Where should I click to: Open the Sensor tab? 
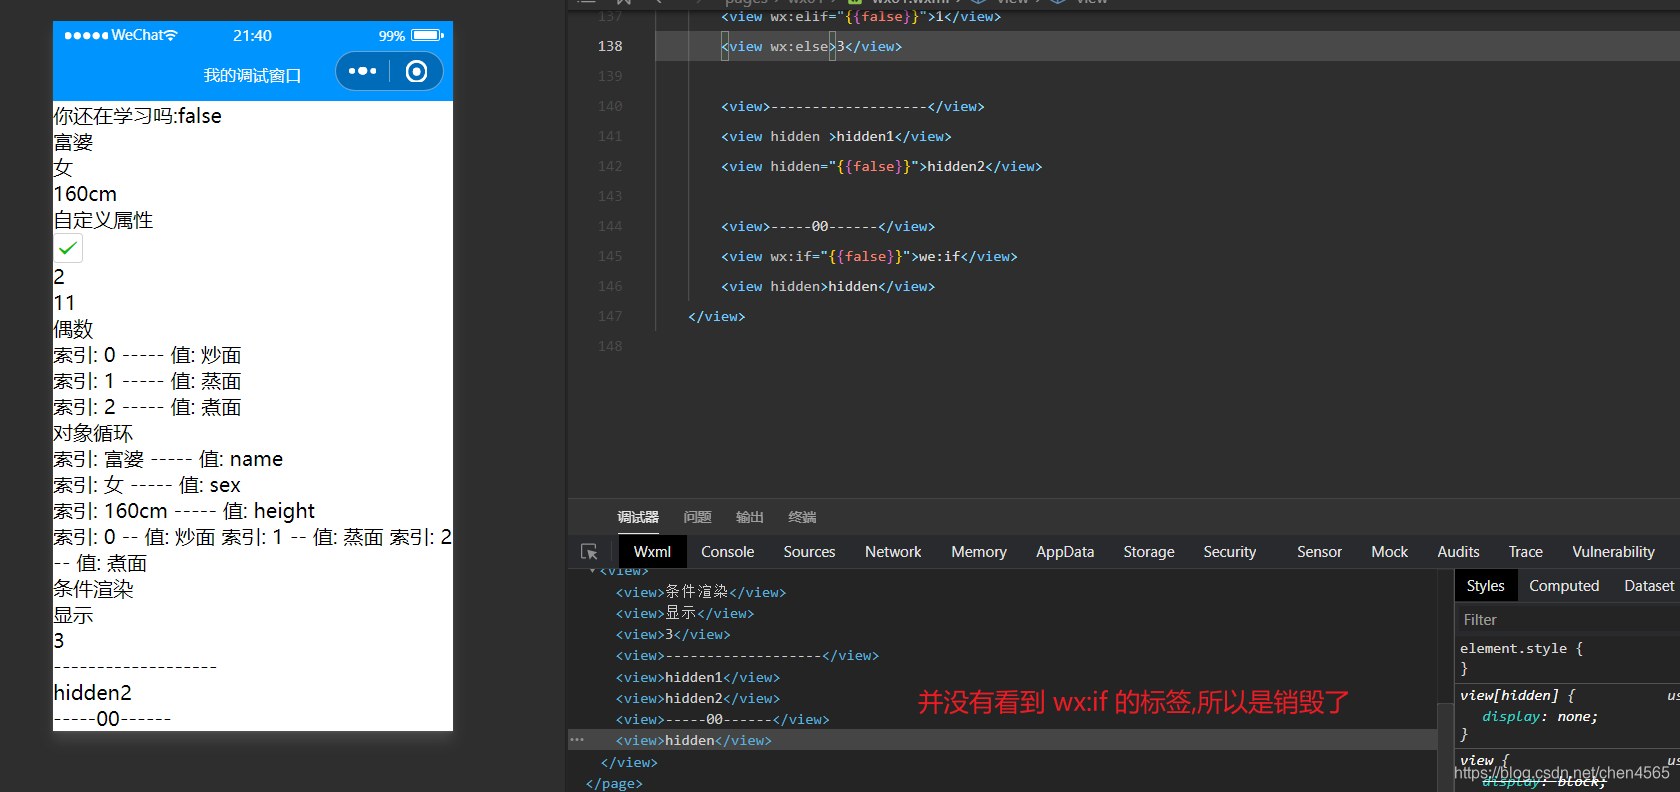coord(1319,552)
